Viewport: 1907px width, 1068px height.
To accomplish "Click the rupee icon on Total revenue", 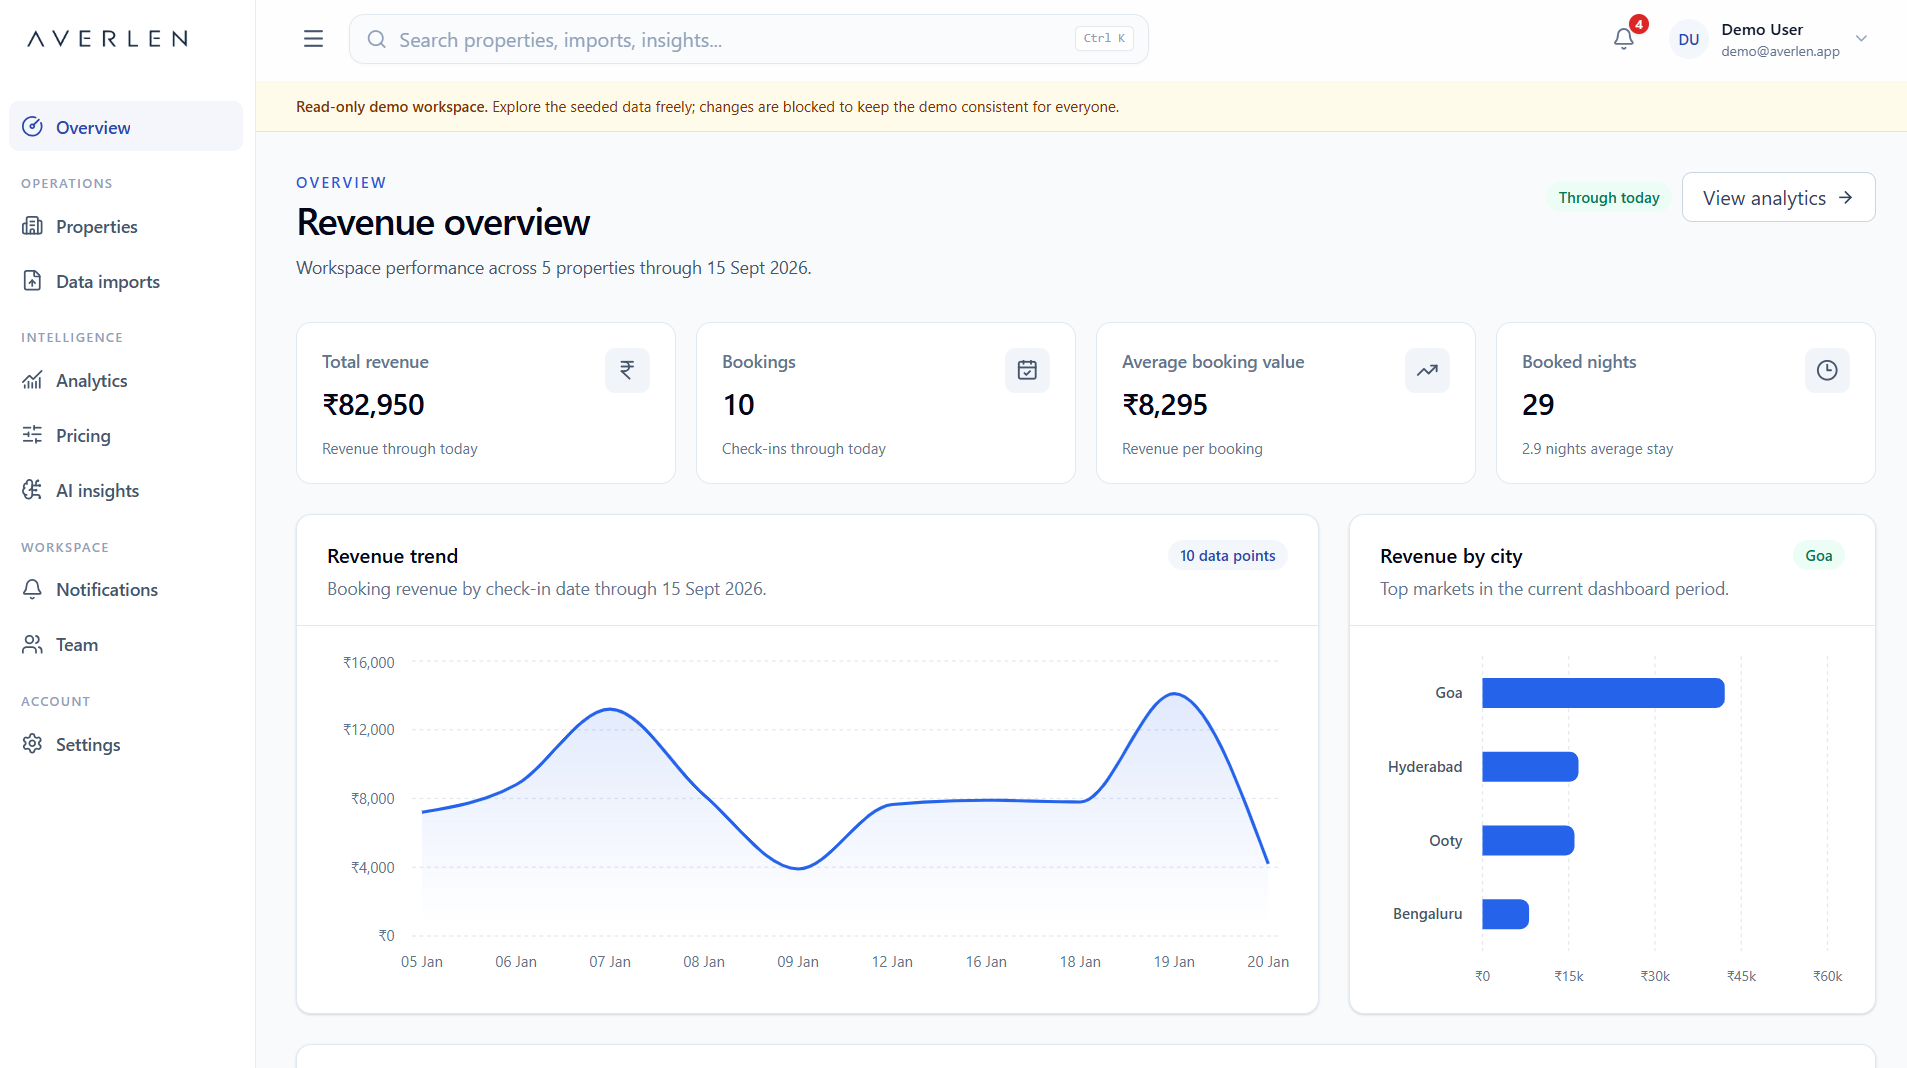I will pos(627,370).
